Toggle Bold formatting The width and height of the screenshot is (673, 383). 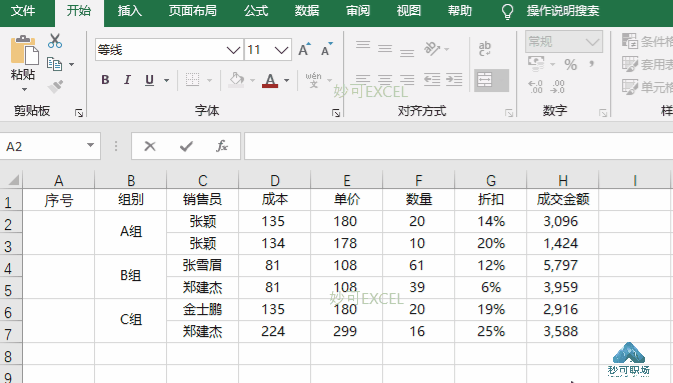click(105, 80)
